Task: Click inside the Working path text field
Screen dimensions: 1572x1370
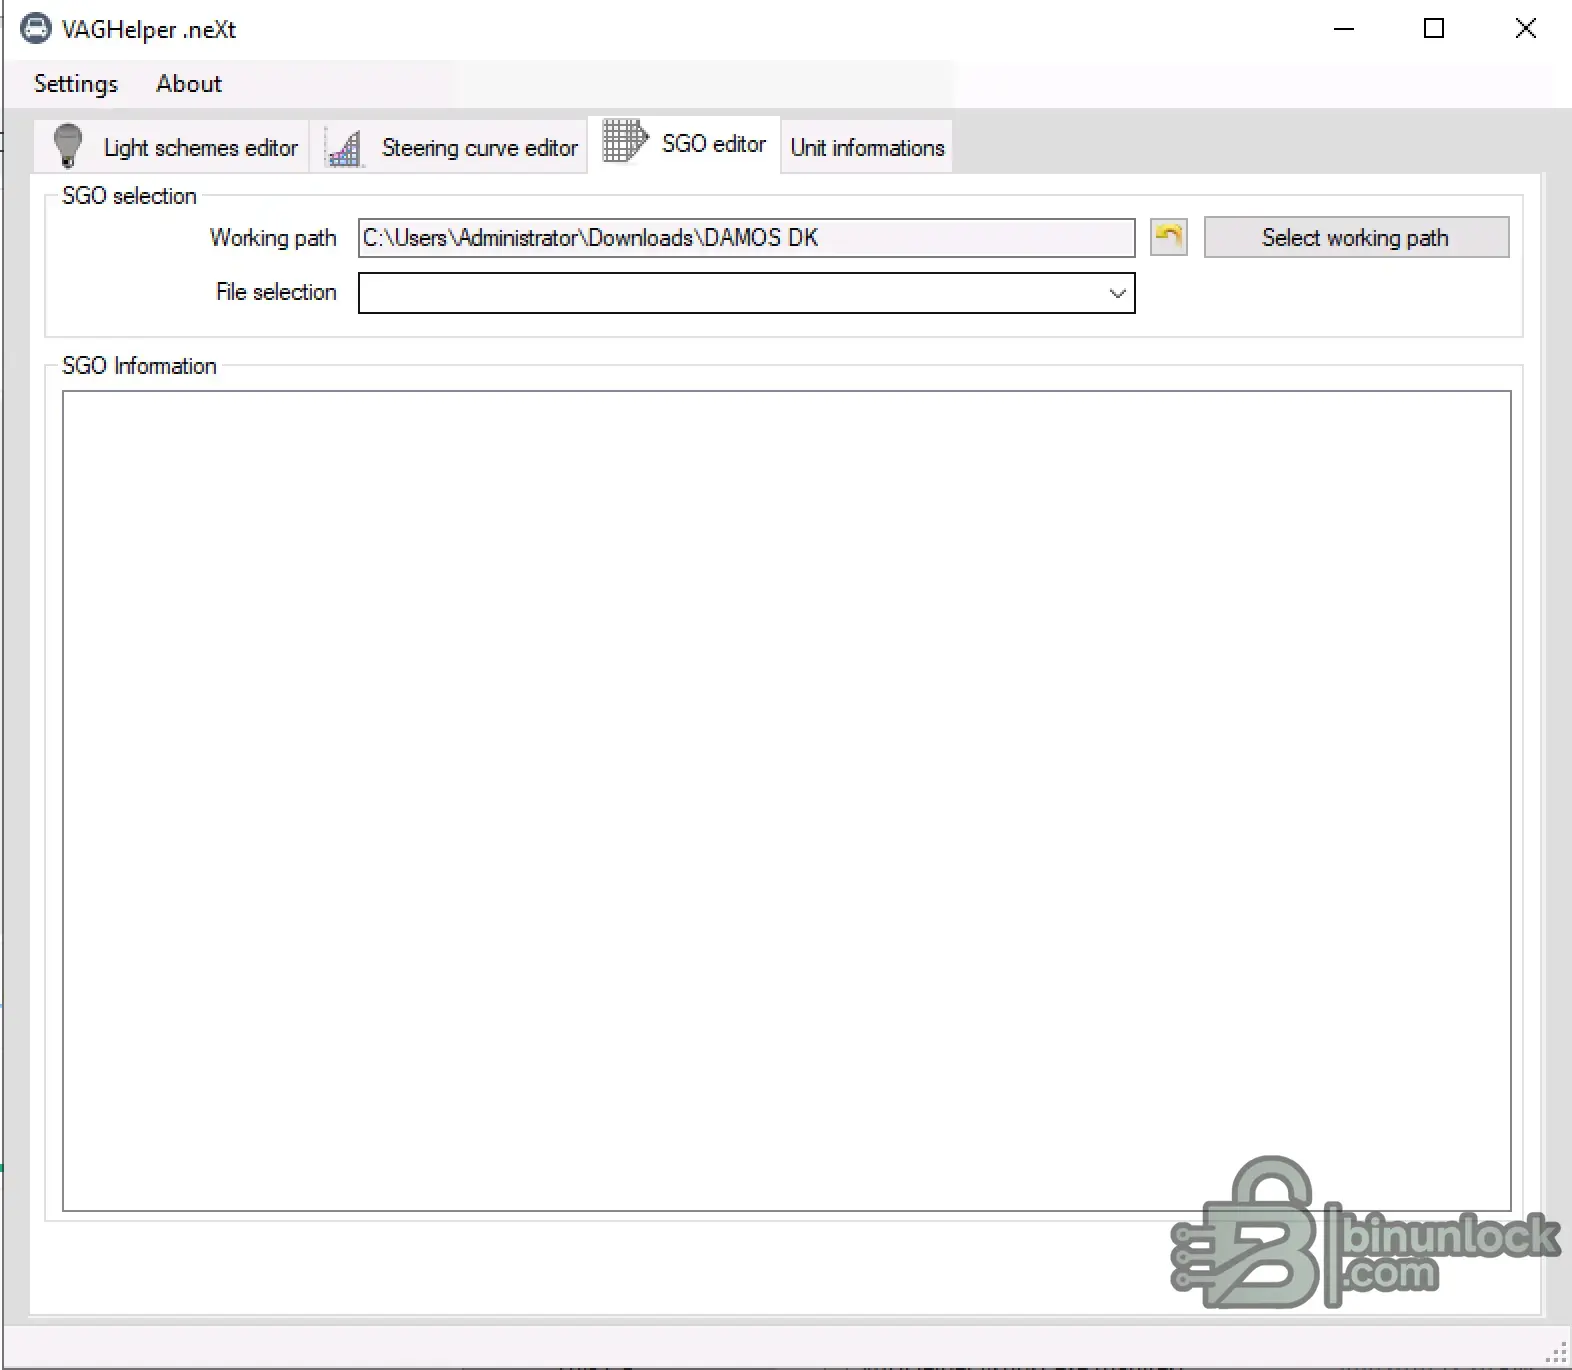Action: 746,238
